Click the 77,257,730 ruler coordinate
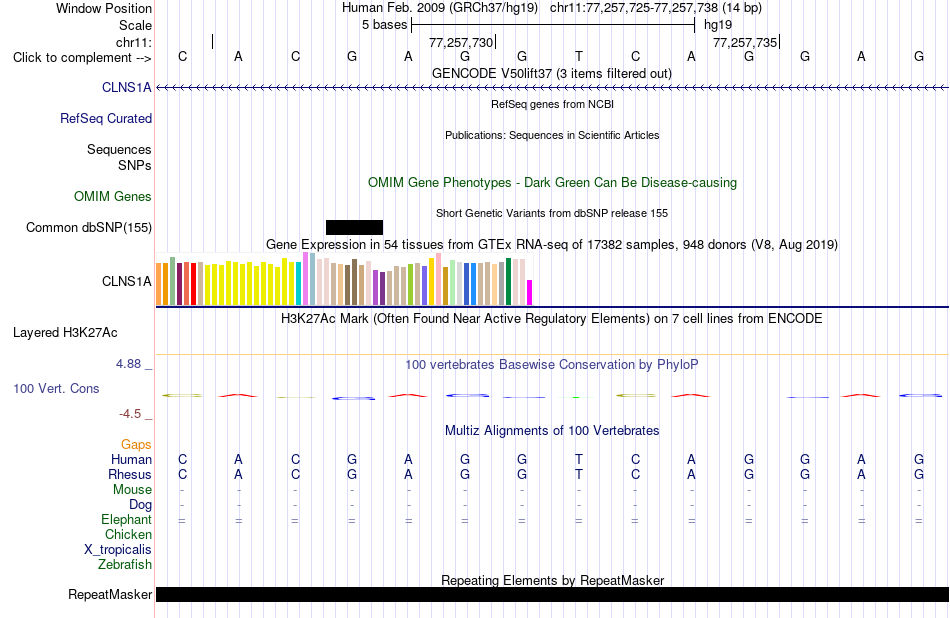Viewport: 950px width, 618px height. pos(461,42)
